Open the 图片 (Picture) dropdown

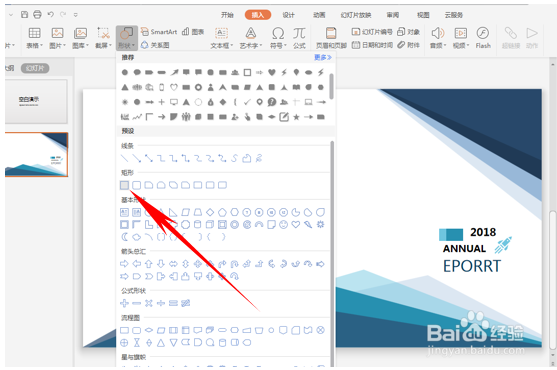pyautogui.click(x=58, y=38)
